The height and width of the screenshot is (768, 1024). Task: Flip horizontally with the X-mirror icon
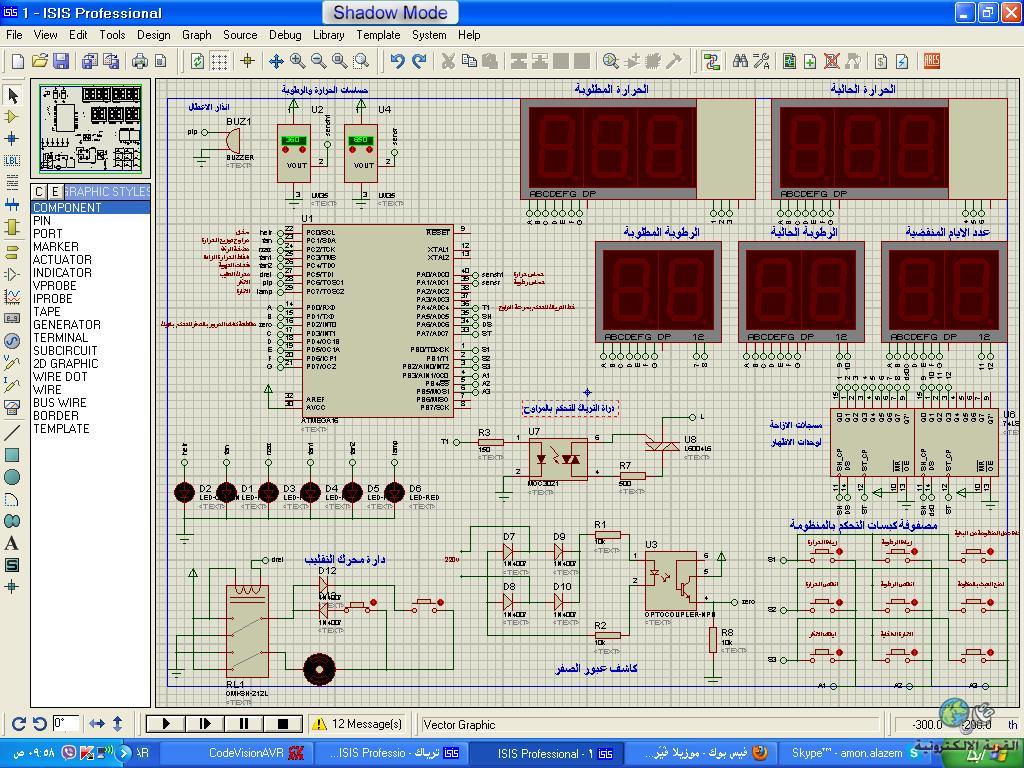[x=97, y=724]
